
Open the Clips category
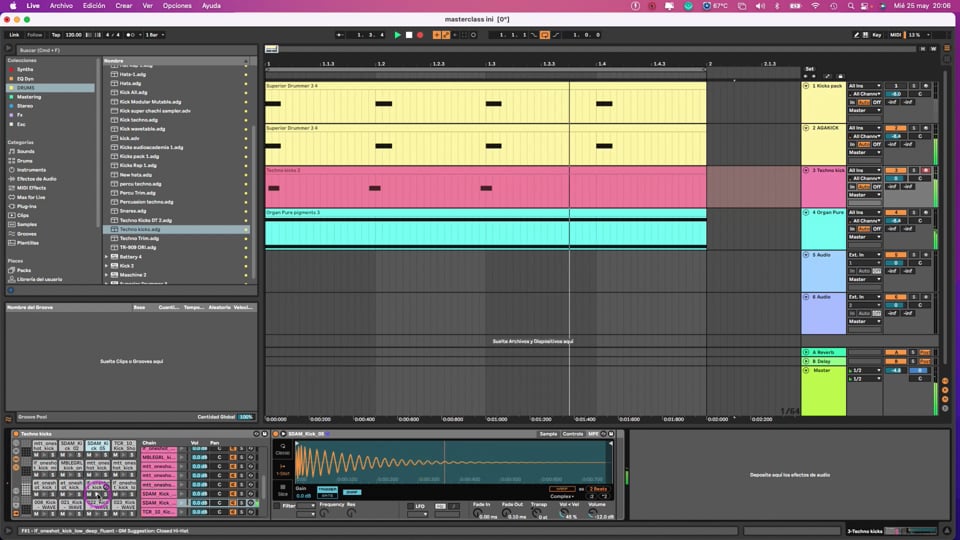pyautogui.click(x=23, y=216)
